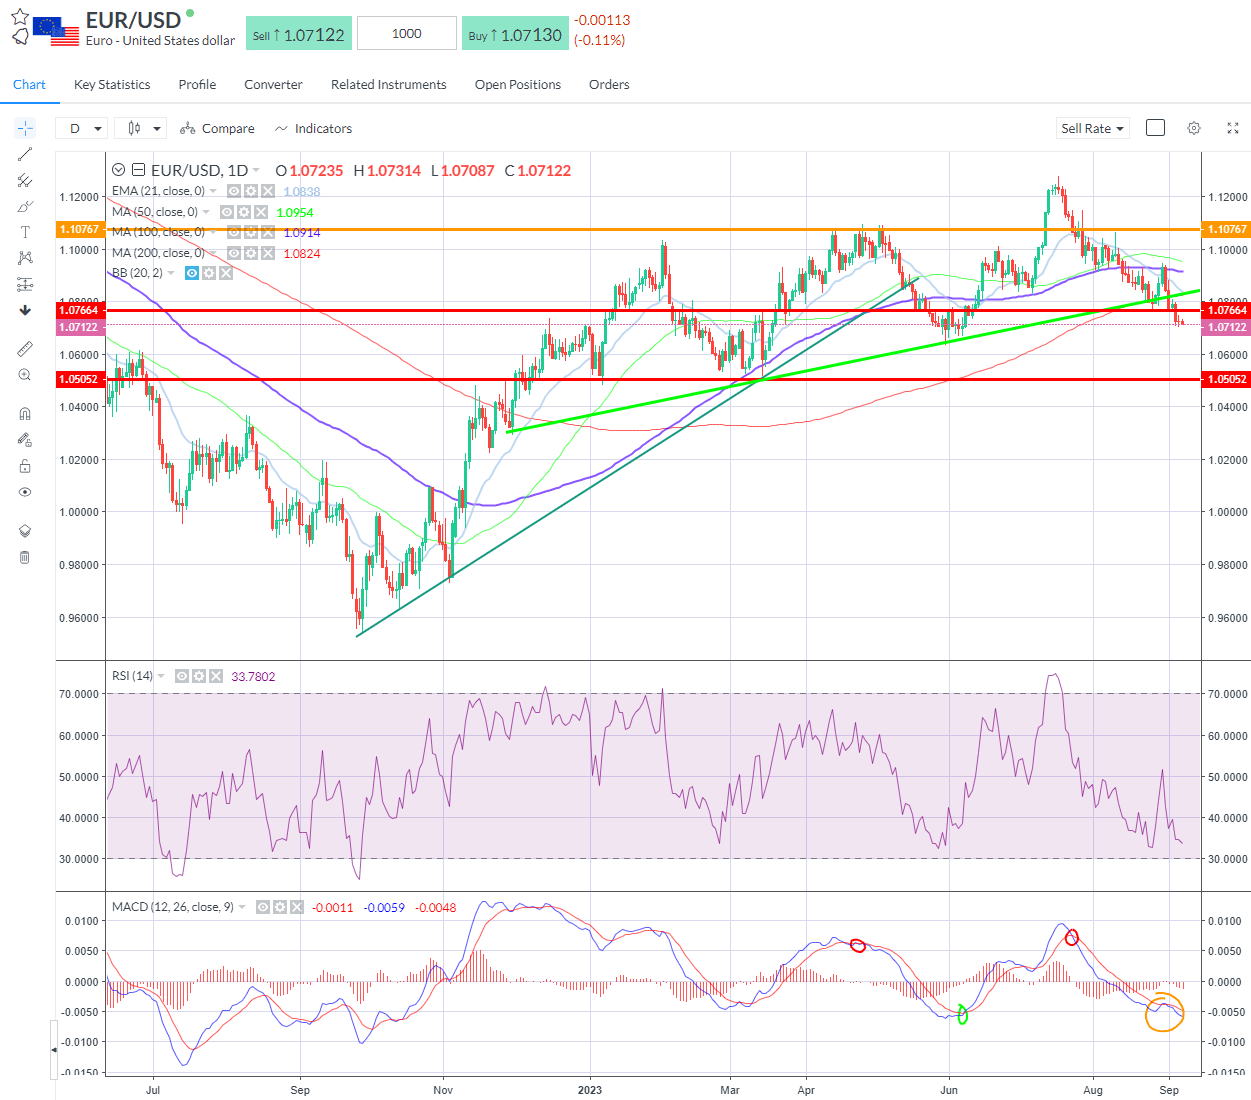
Task: Select the crosshair cursor tool
Action: click(24, 127)
